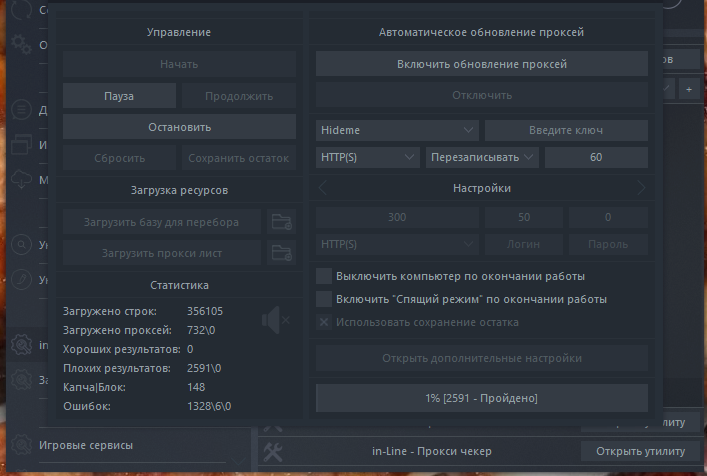707x476 pixels.
Task: Click the magnifier search icon in left sidebar
Action: [21, 244]
